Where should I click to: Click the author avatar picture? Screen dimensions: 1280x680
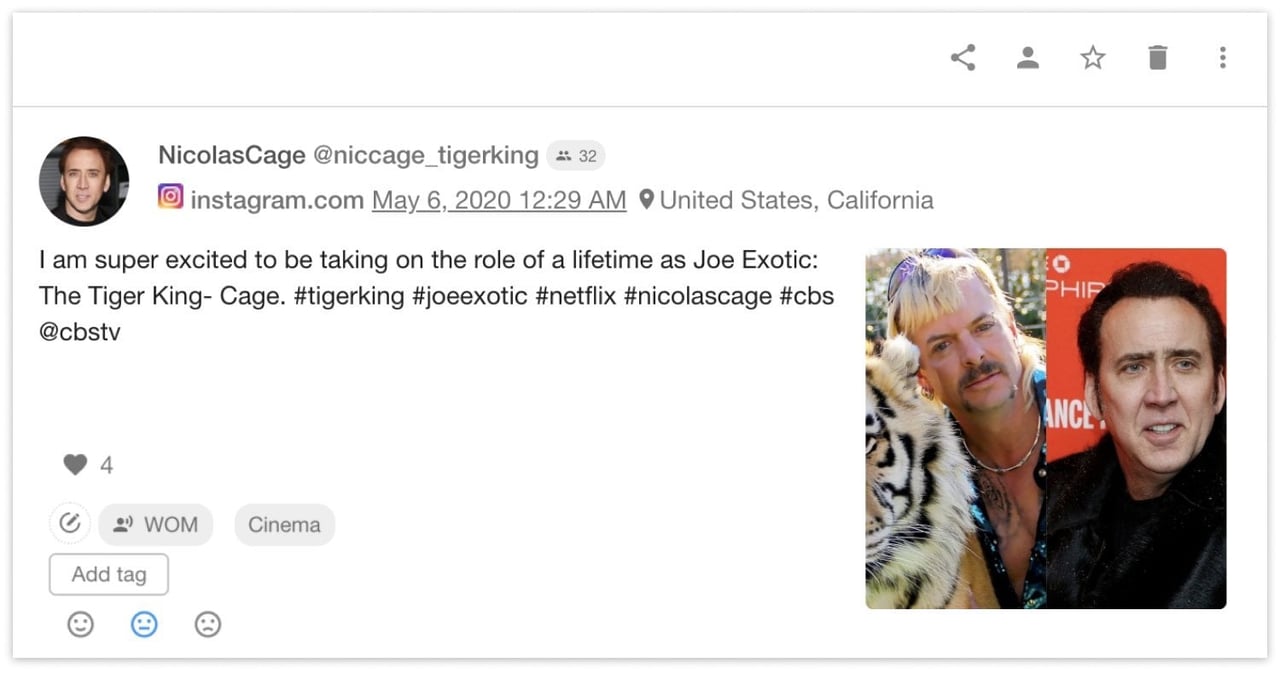tap(84, 181)
